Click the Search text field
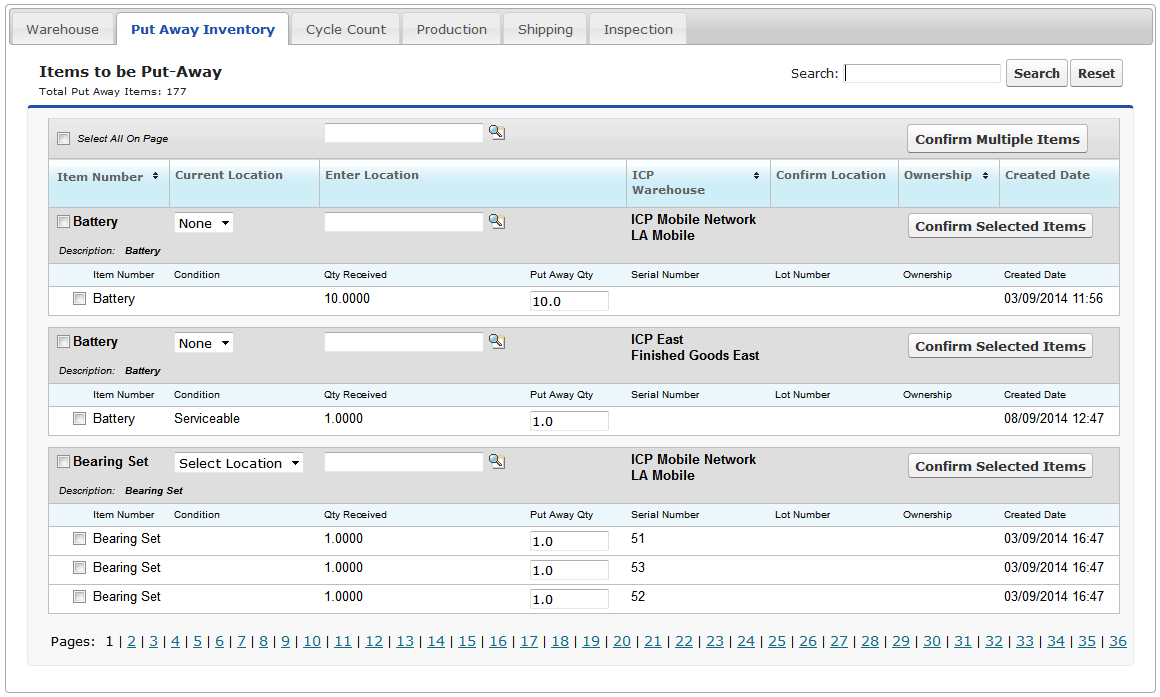The image size is (1160, 697). tap(922, 73)
